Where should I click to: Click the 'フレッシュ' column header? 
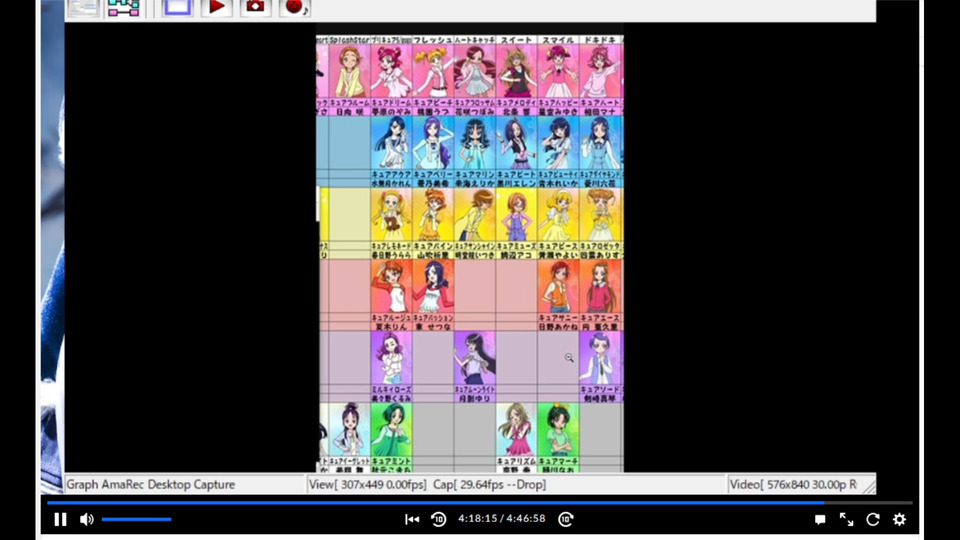(433, 40)
